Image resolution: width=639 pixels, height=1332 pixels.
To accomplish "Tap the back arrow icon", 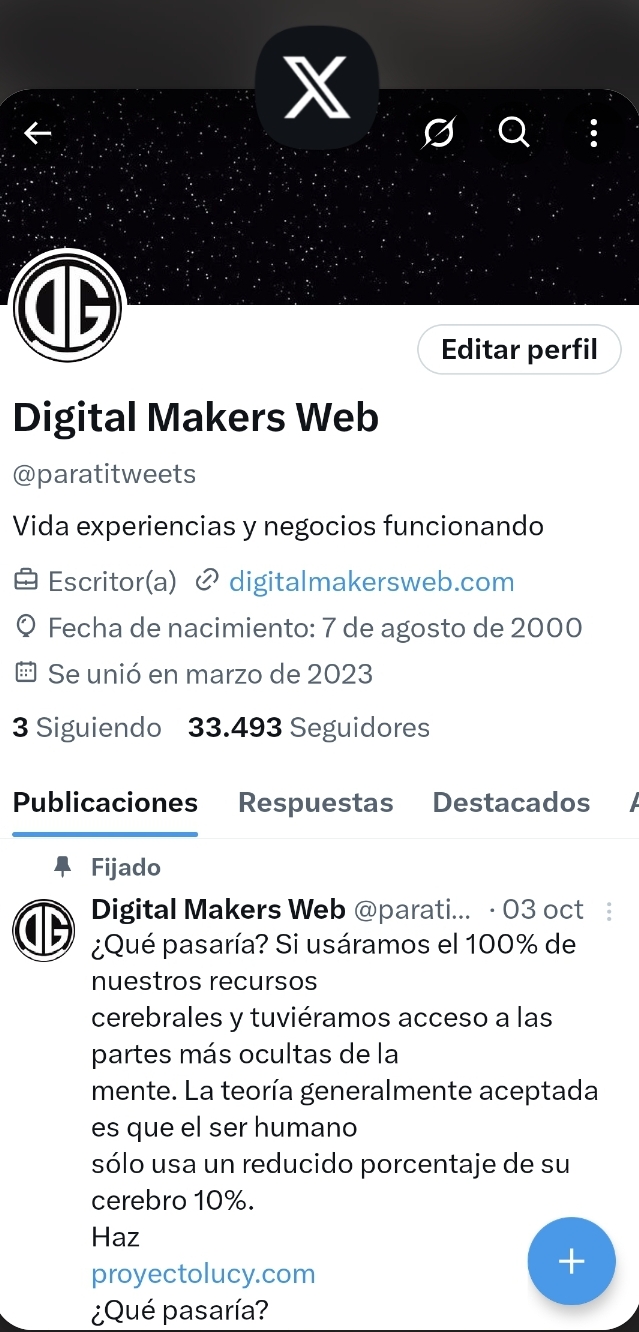I will tap(38, 132).
